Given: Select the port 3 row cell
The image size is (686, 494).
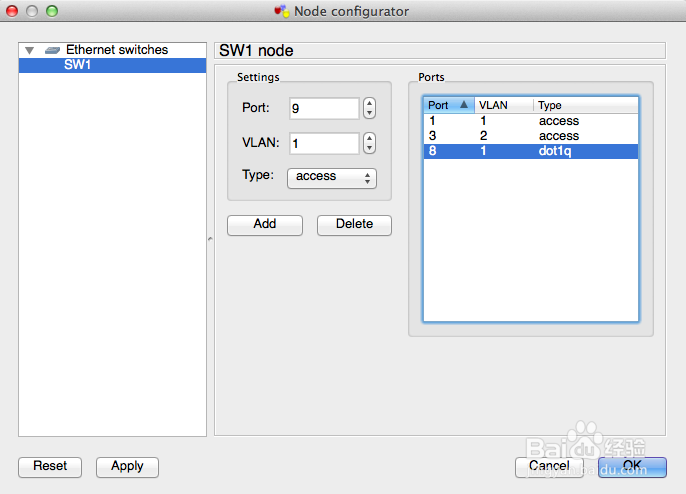Looking at the screenshot, I should click(x=432, y=136).
